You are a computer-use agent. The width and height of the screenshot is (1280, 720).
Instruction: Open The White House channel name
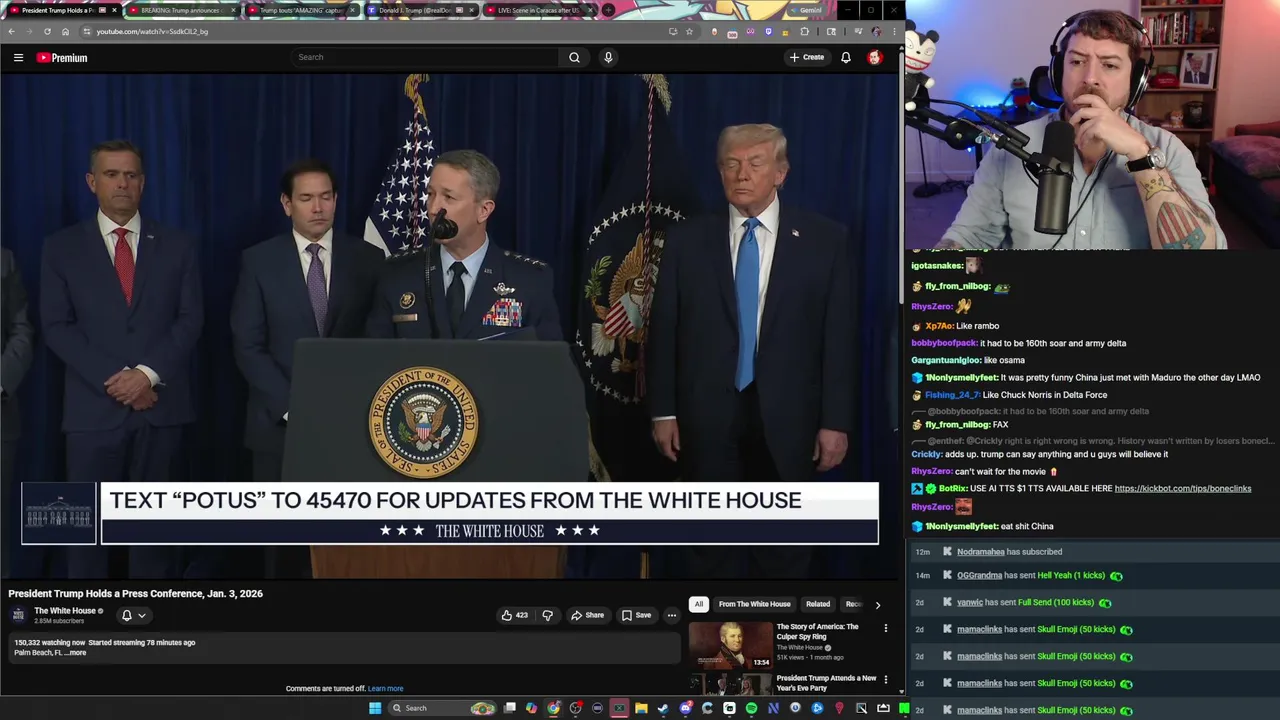point(65,610)
